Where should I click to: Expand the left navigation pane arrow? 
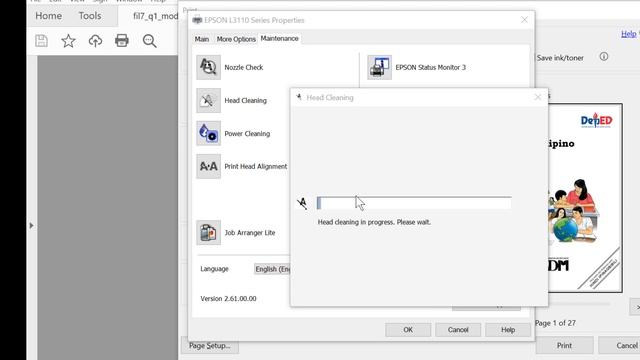coord(31,225)
